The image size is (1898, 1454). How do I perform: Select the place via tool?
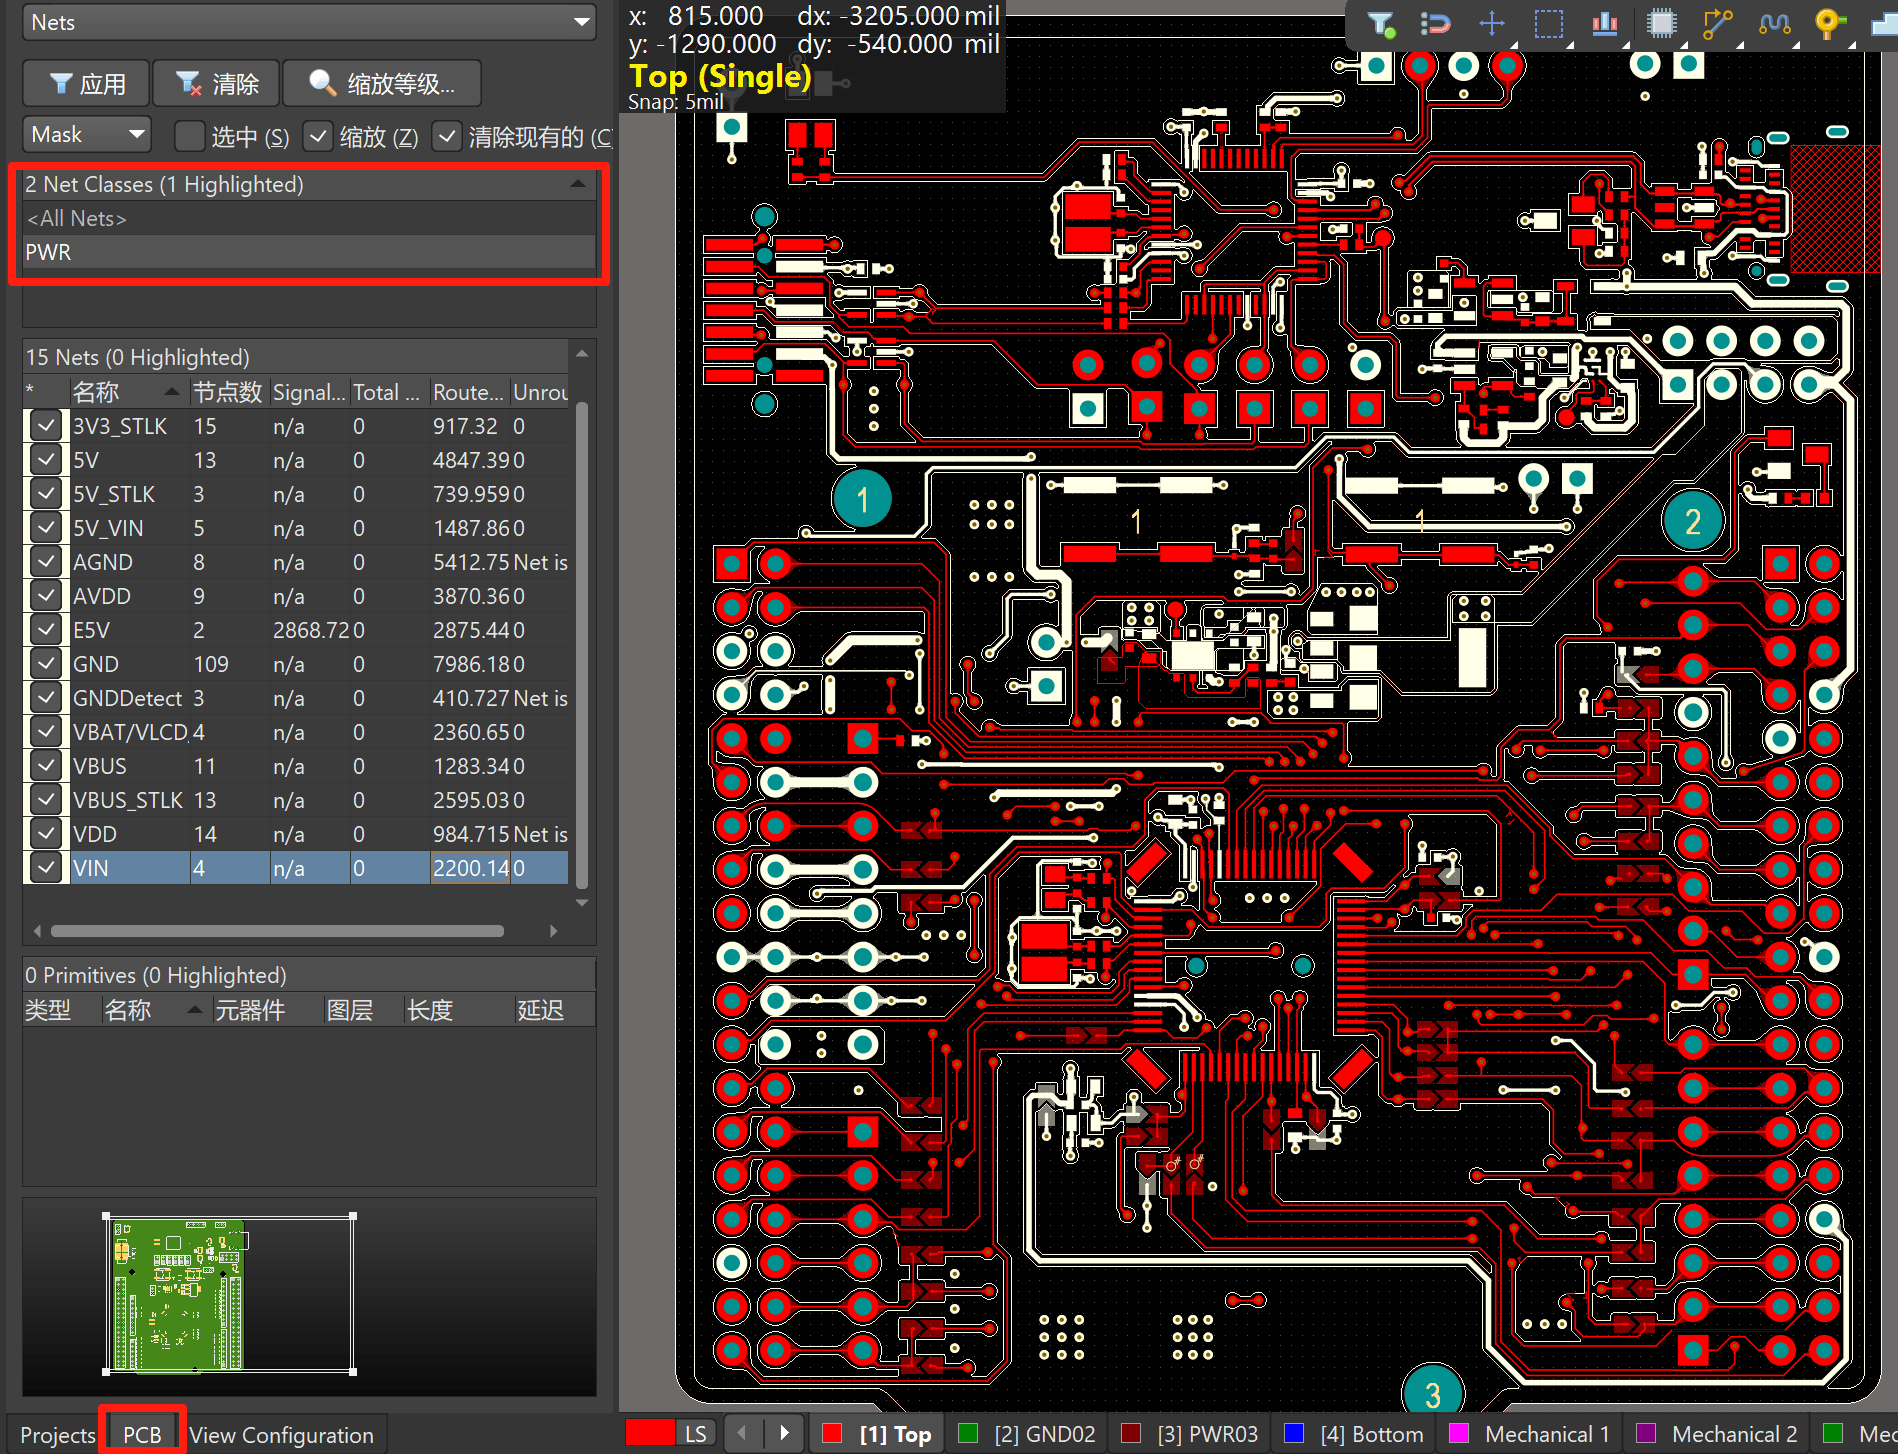[x=1829, y=23]
